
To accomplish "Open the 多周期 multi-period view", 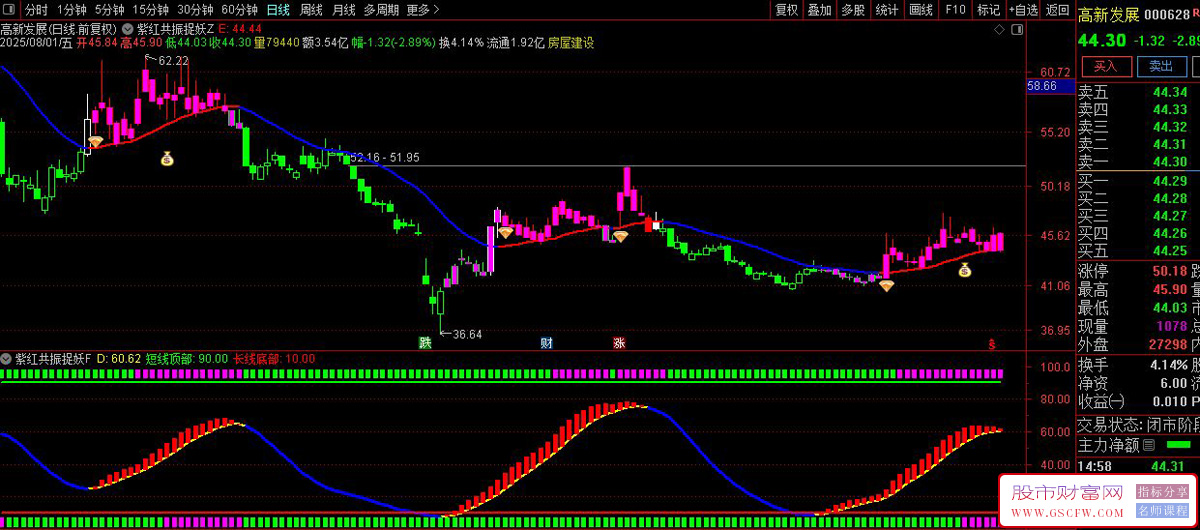I will pyautogui.click(x=381, y=10).
